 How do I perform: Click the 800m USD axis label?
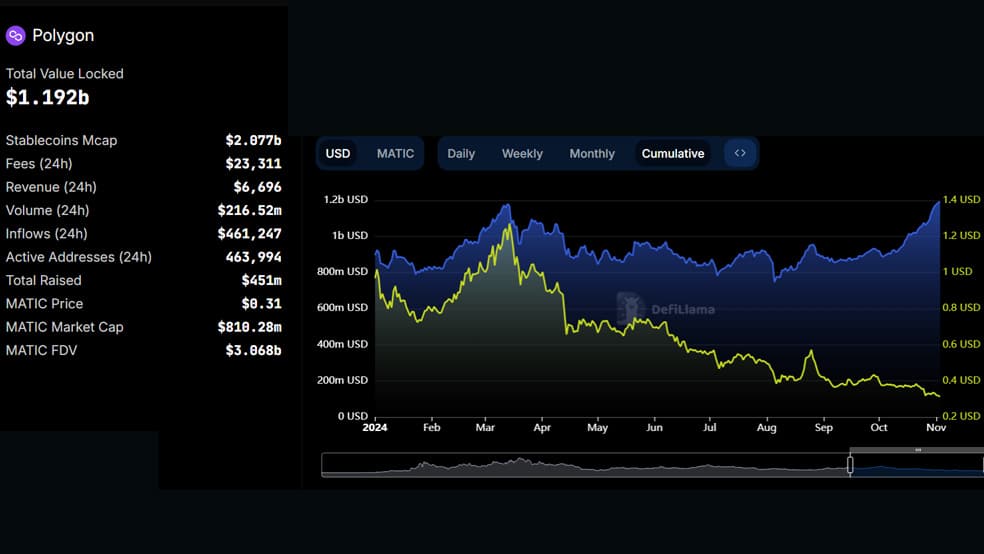pos(342,272)
